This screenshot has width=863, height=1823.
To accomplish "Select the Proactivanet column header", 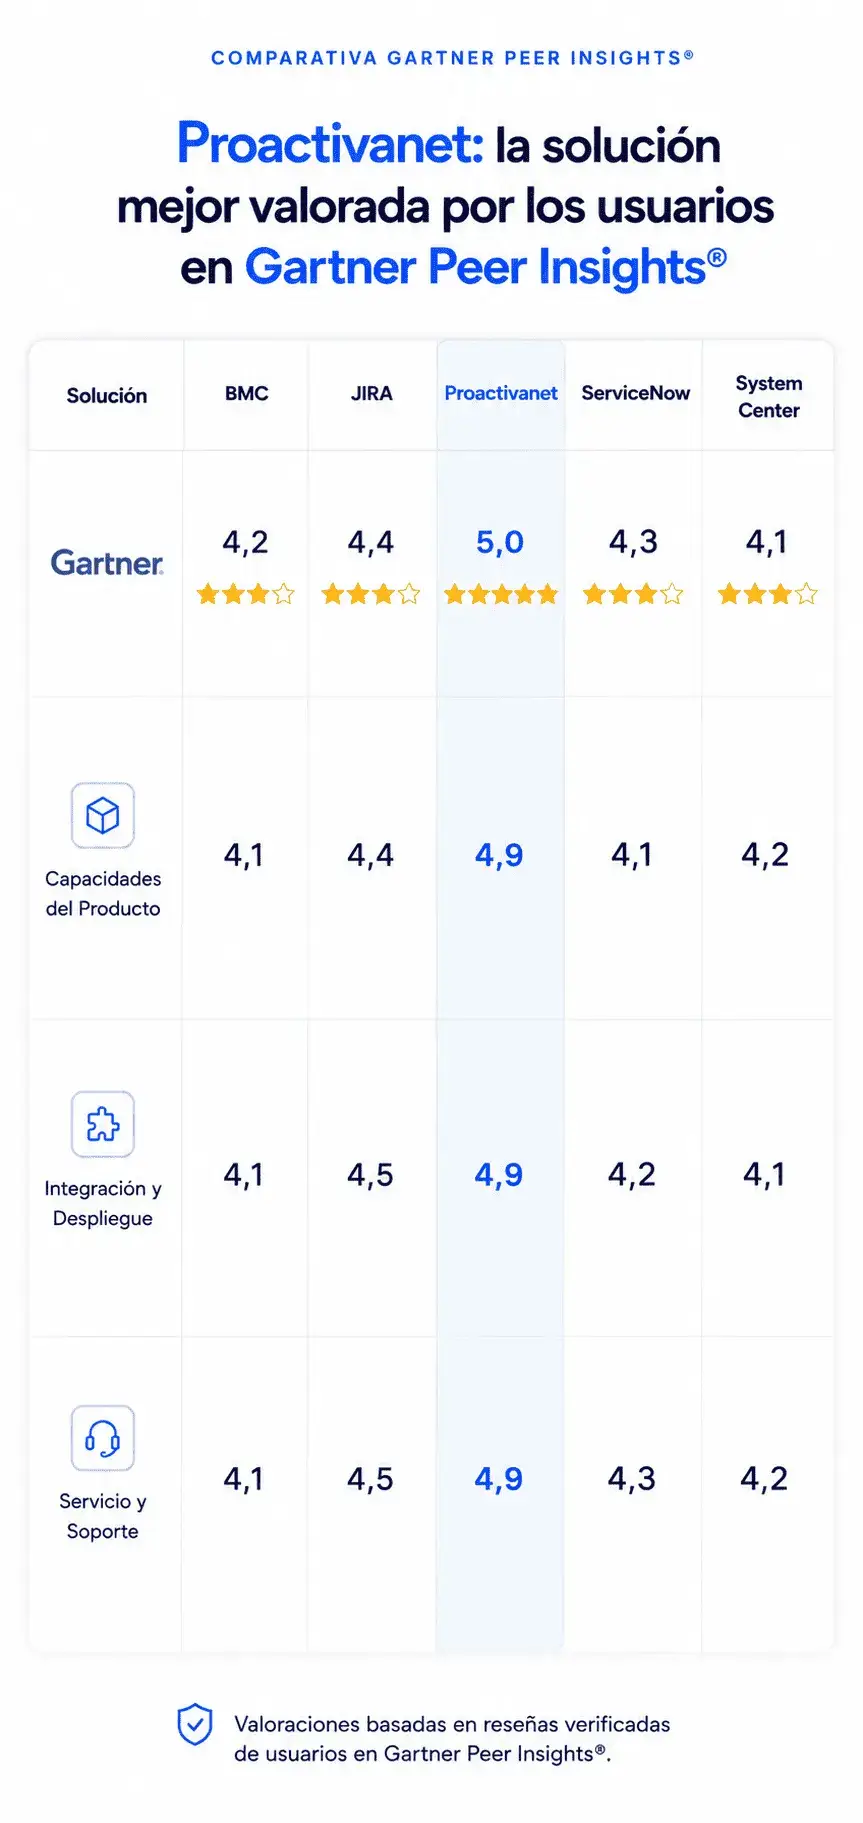I will point(501,393).
